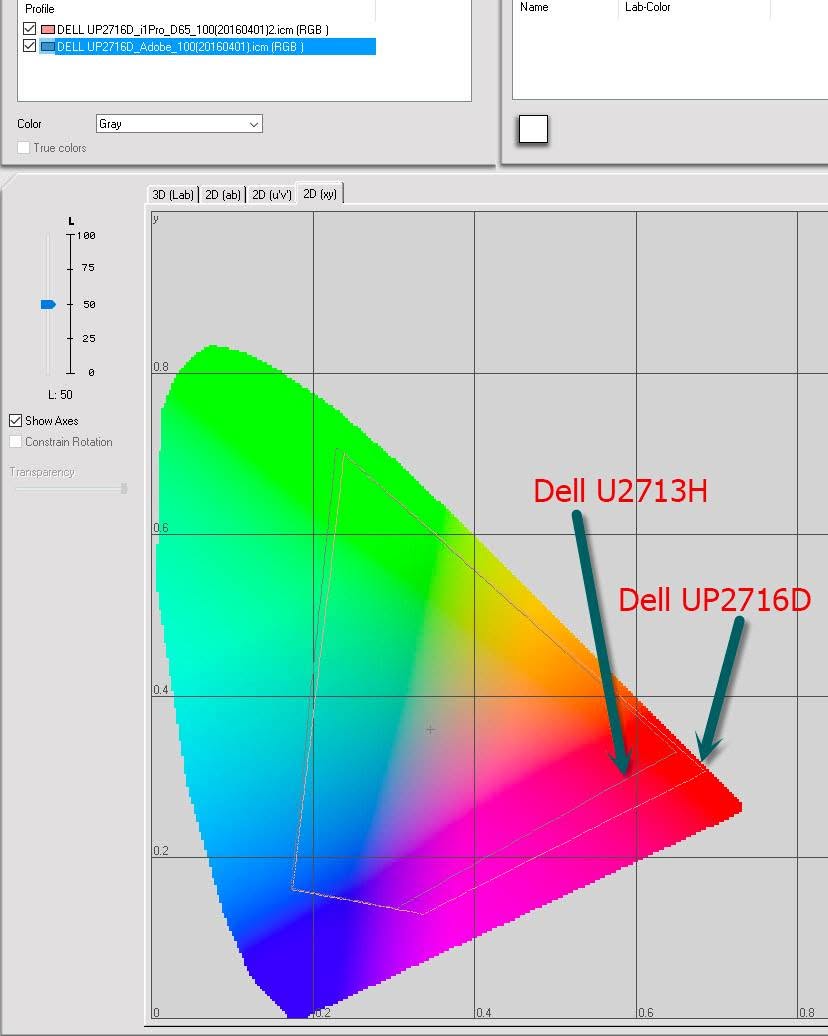This screenshot has height=1036, width=828.
Task: Disable the Show Axes checkbox
Action: pos(16,420)
